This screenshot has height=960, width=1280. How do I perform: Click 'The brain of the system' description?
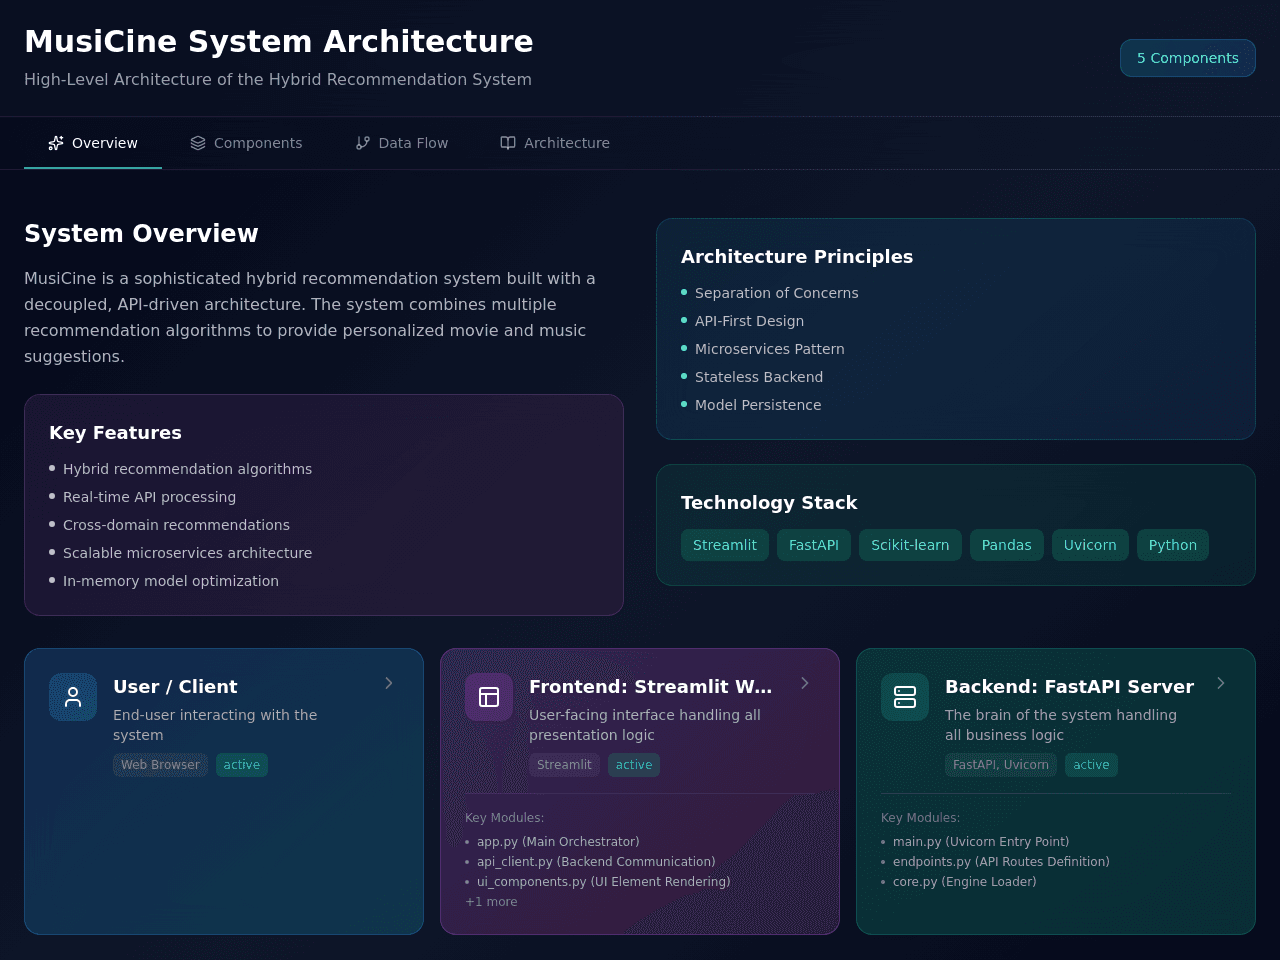pyautogui.click(x=1061, y=725)
